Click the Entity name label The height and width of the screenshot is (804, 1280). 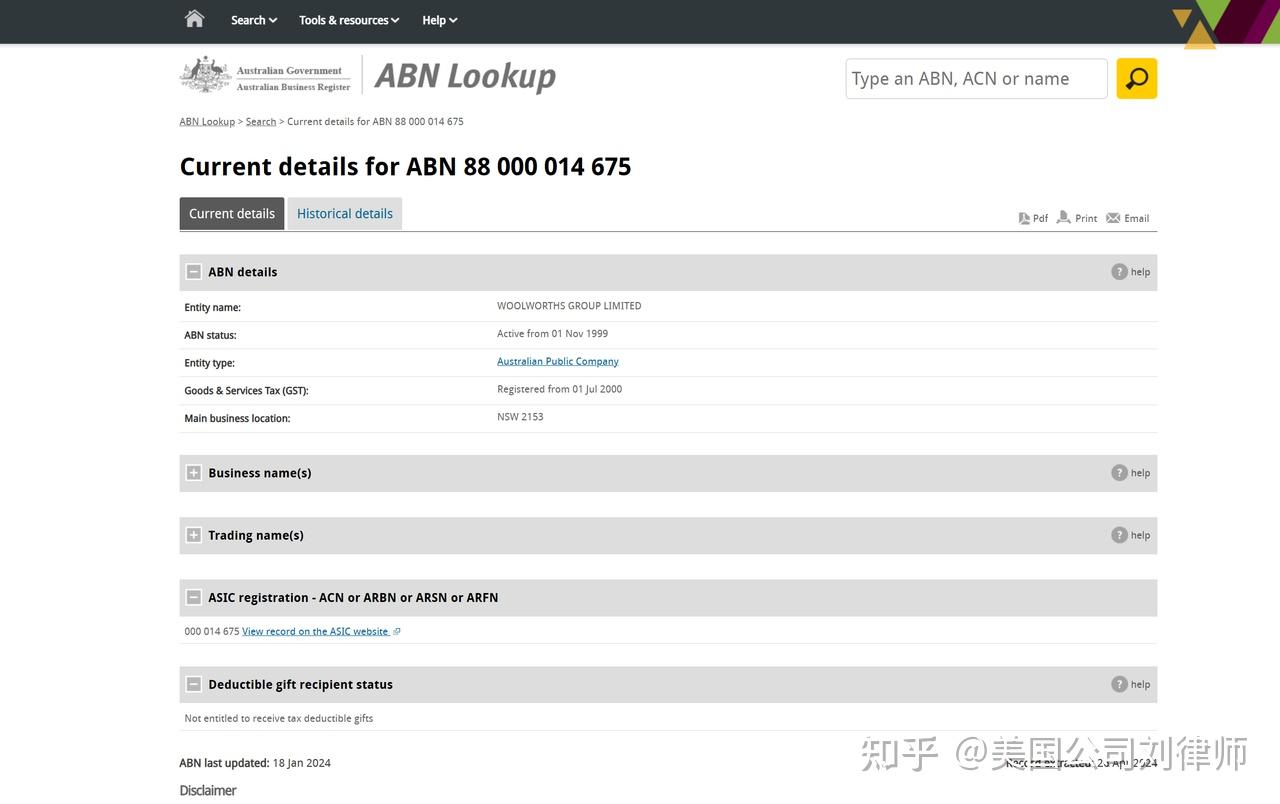(213, 308)
